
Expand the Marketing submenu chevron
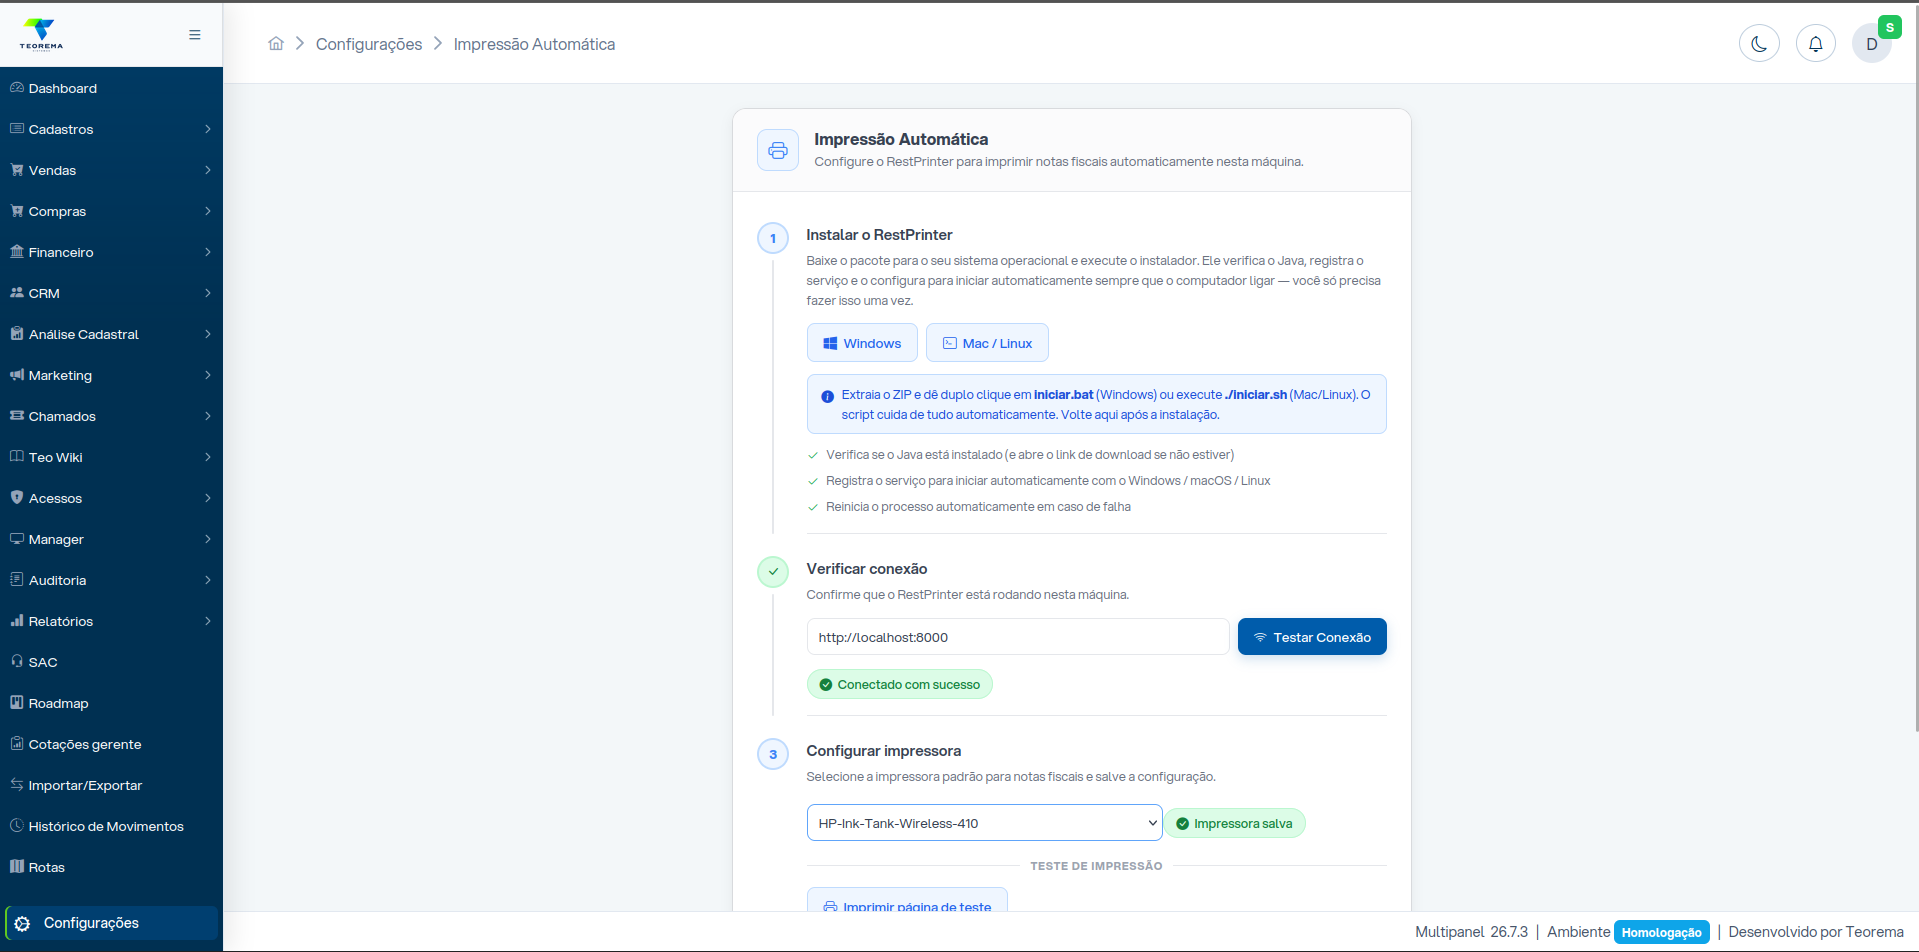pos(208,375)
